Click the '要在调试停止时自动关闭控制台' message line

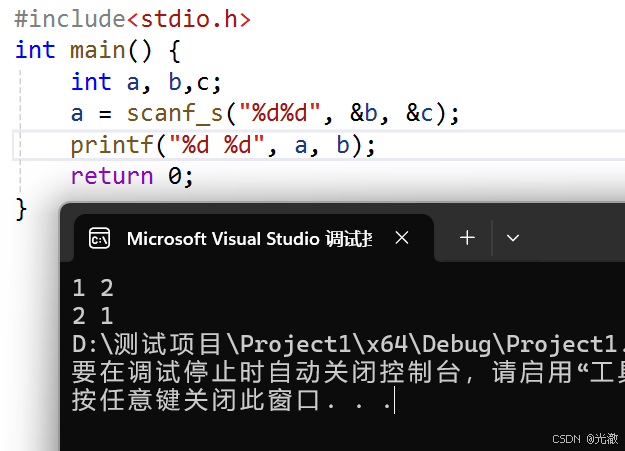[x=348, y=372]
